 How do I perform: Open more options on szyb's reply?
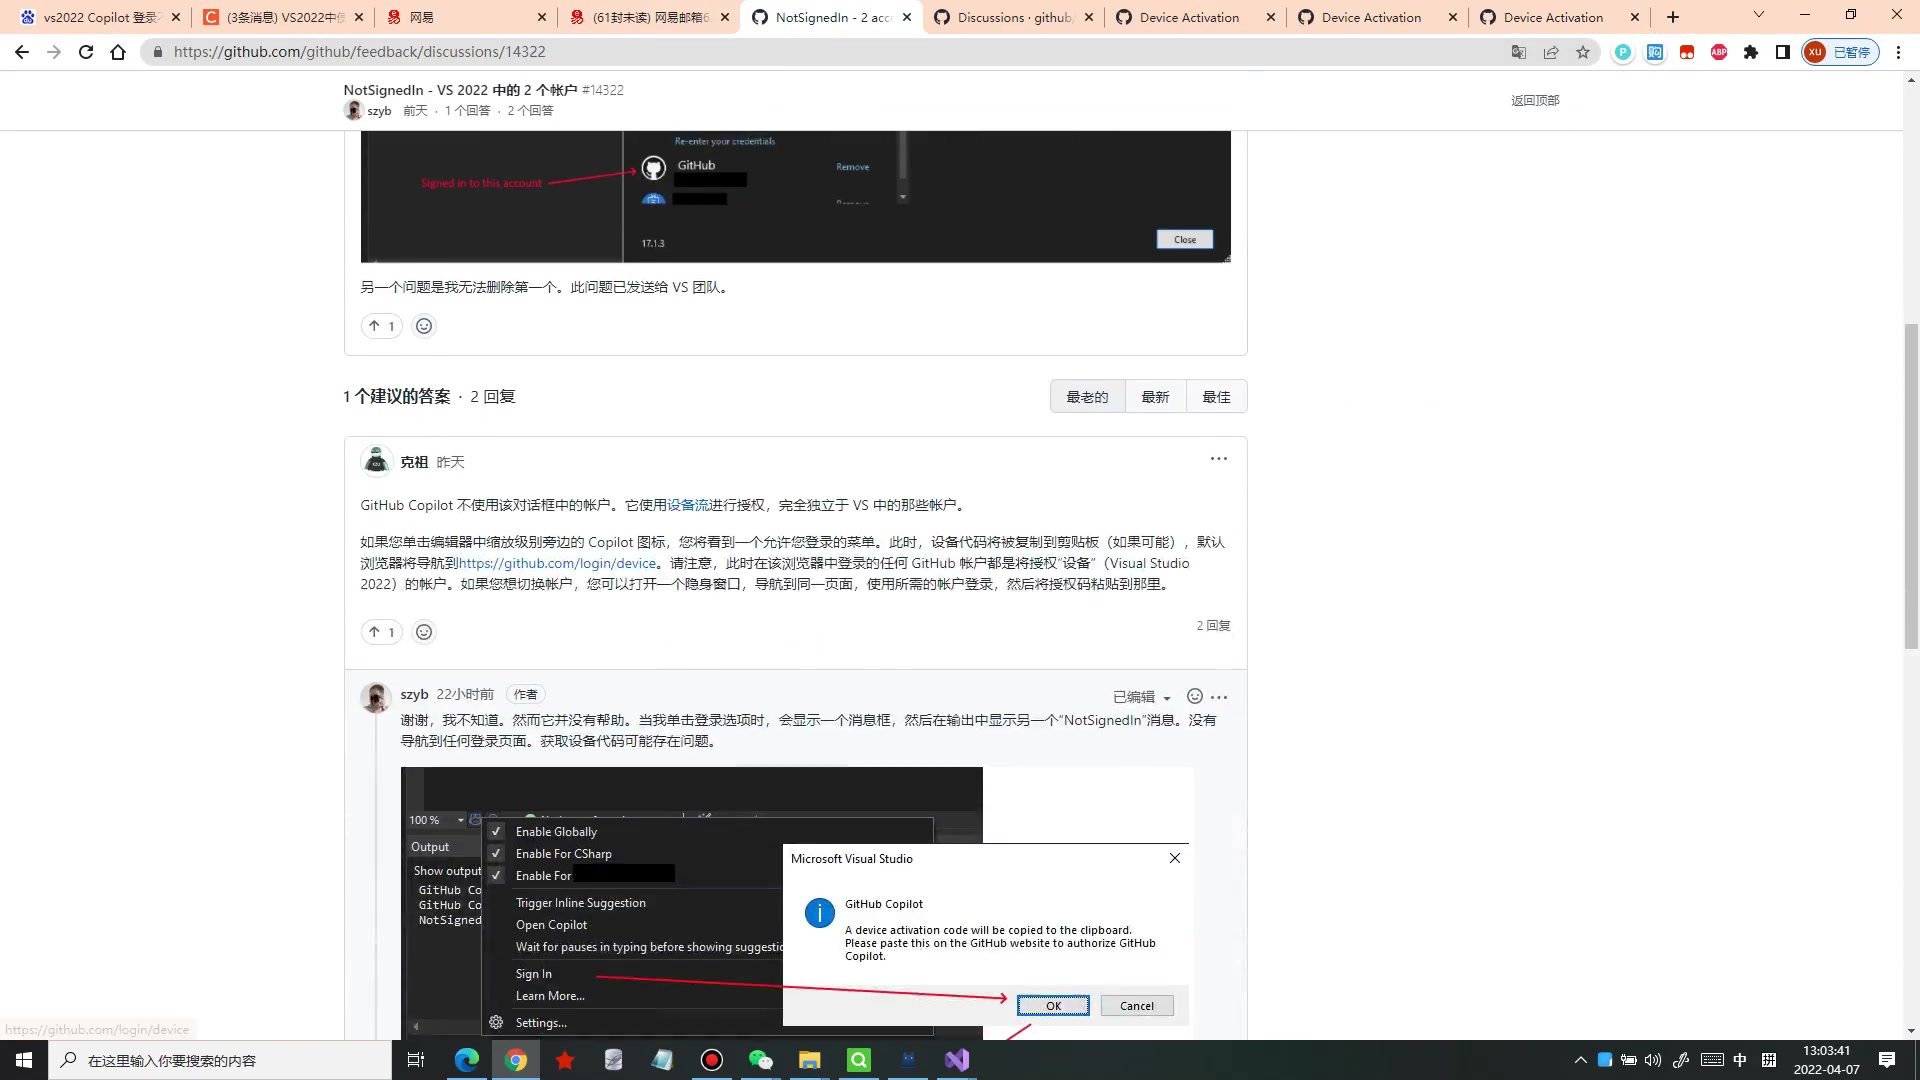point(1219,697)
